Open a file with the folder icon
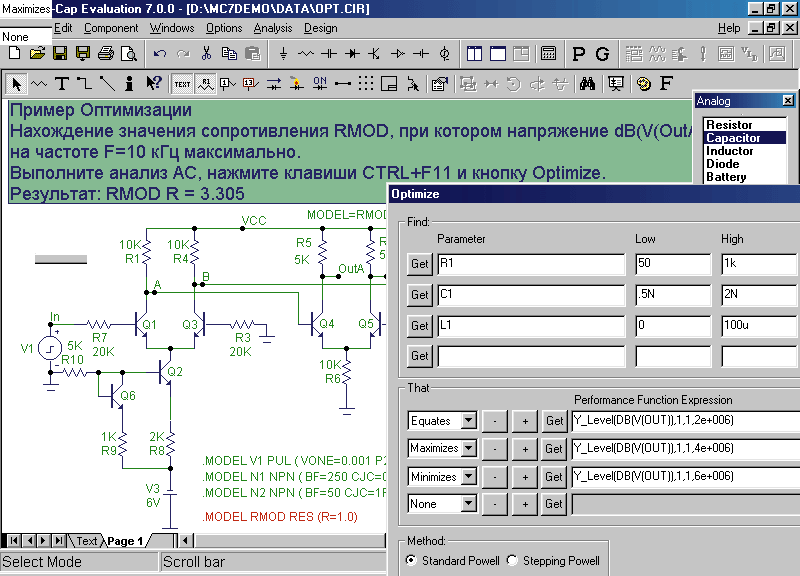Viewport: 800px width, 576px height. coord(37,54)
